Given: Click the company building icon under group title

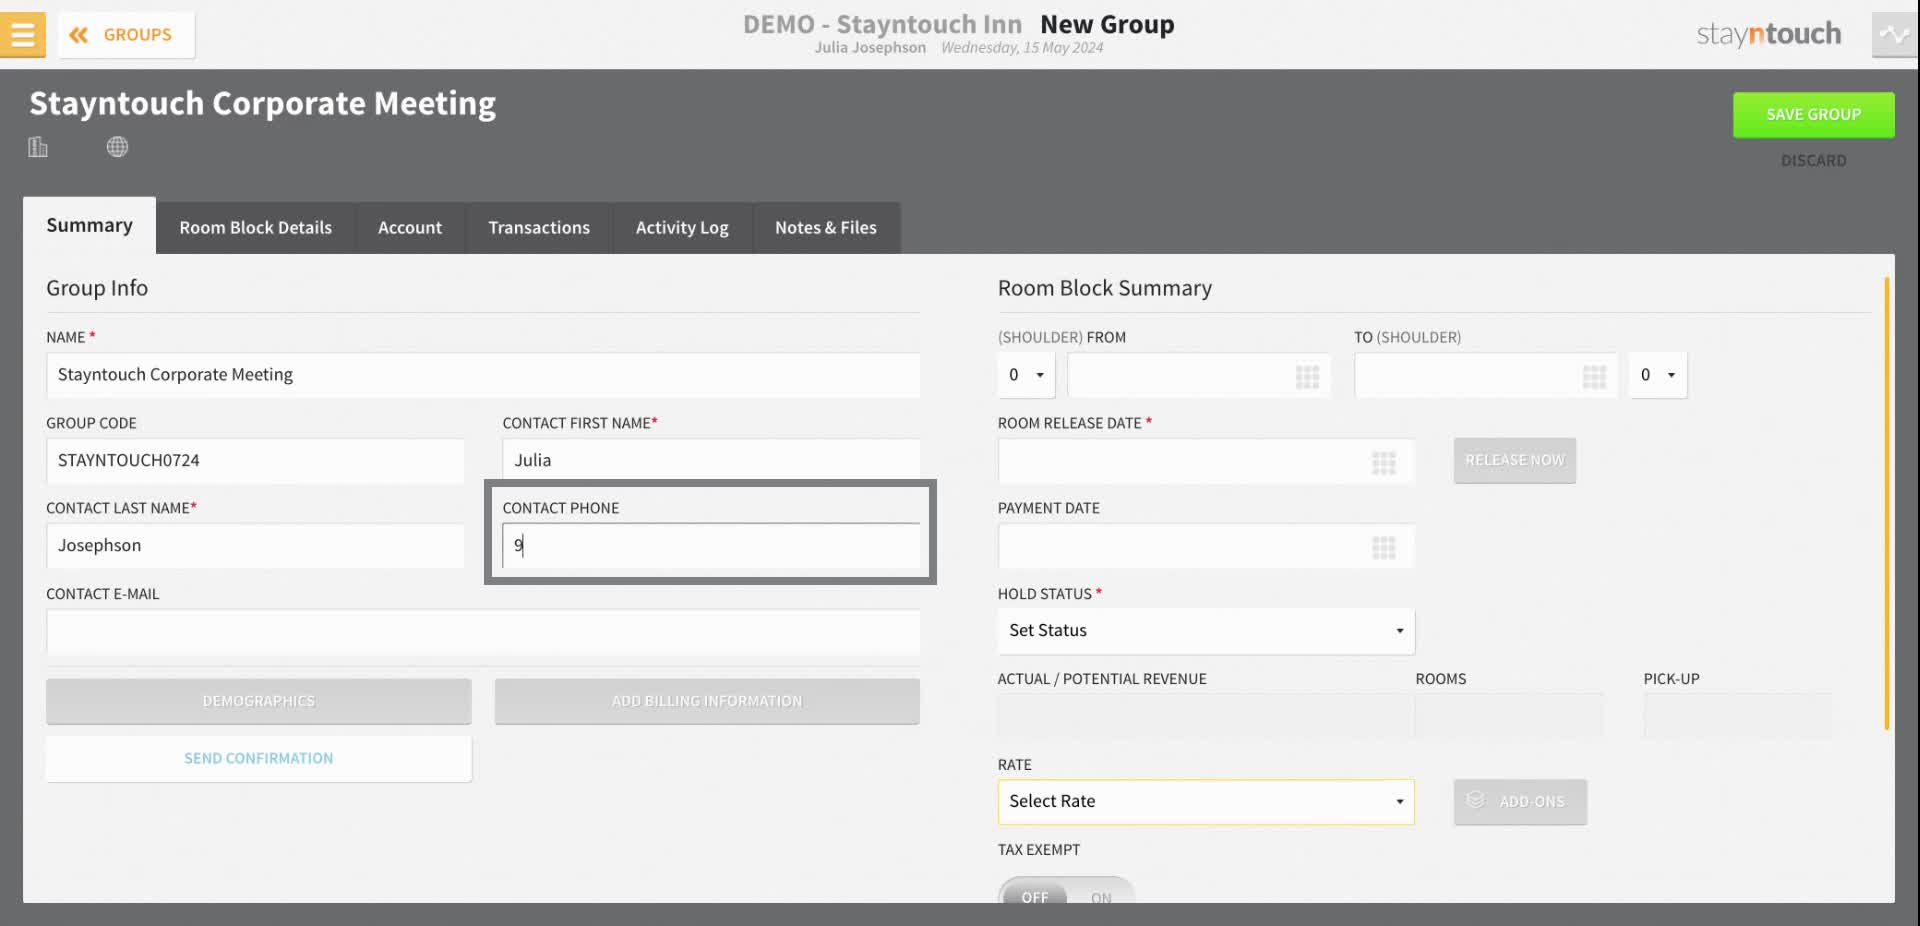Looking at the screenshot, I should (x=38, y=147).
